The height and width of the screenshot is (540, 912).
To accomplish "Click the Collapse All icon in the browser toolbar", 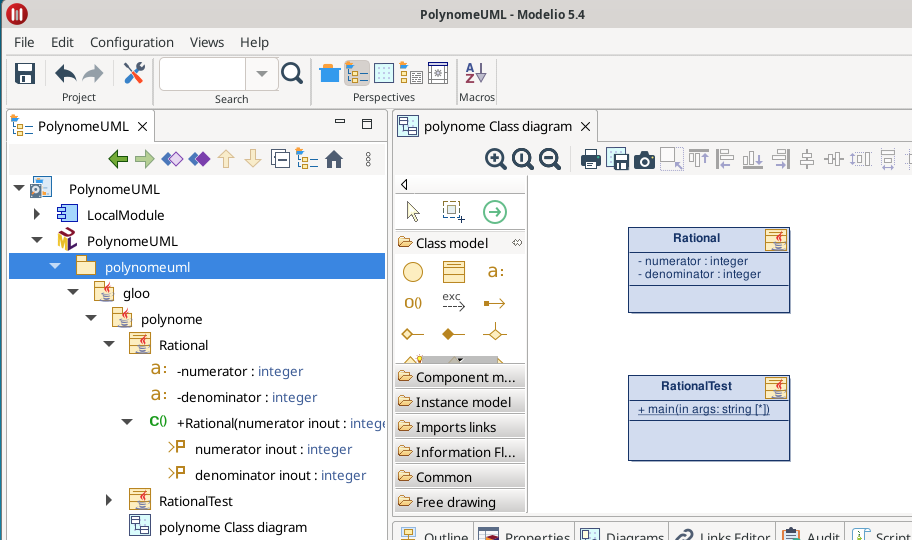I will point(281,159).
